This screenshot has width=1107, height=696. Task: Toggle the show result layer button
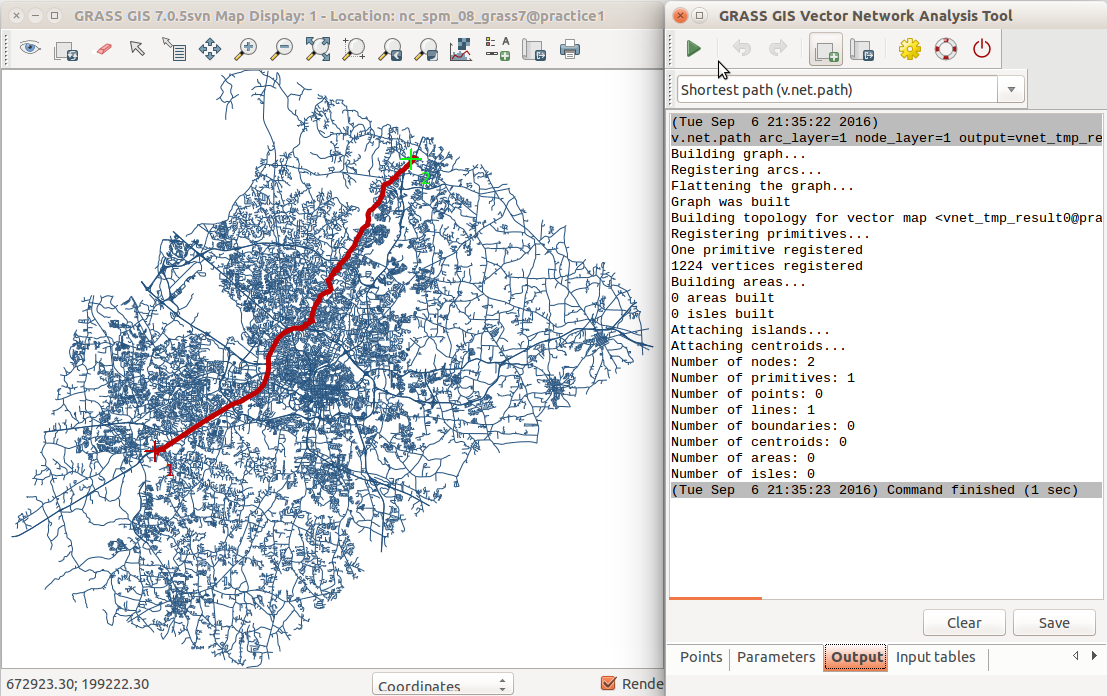click(825, 48)
